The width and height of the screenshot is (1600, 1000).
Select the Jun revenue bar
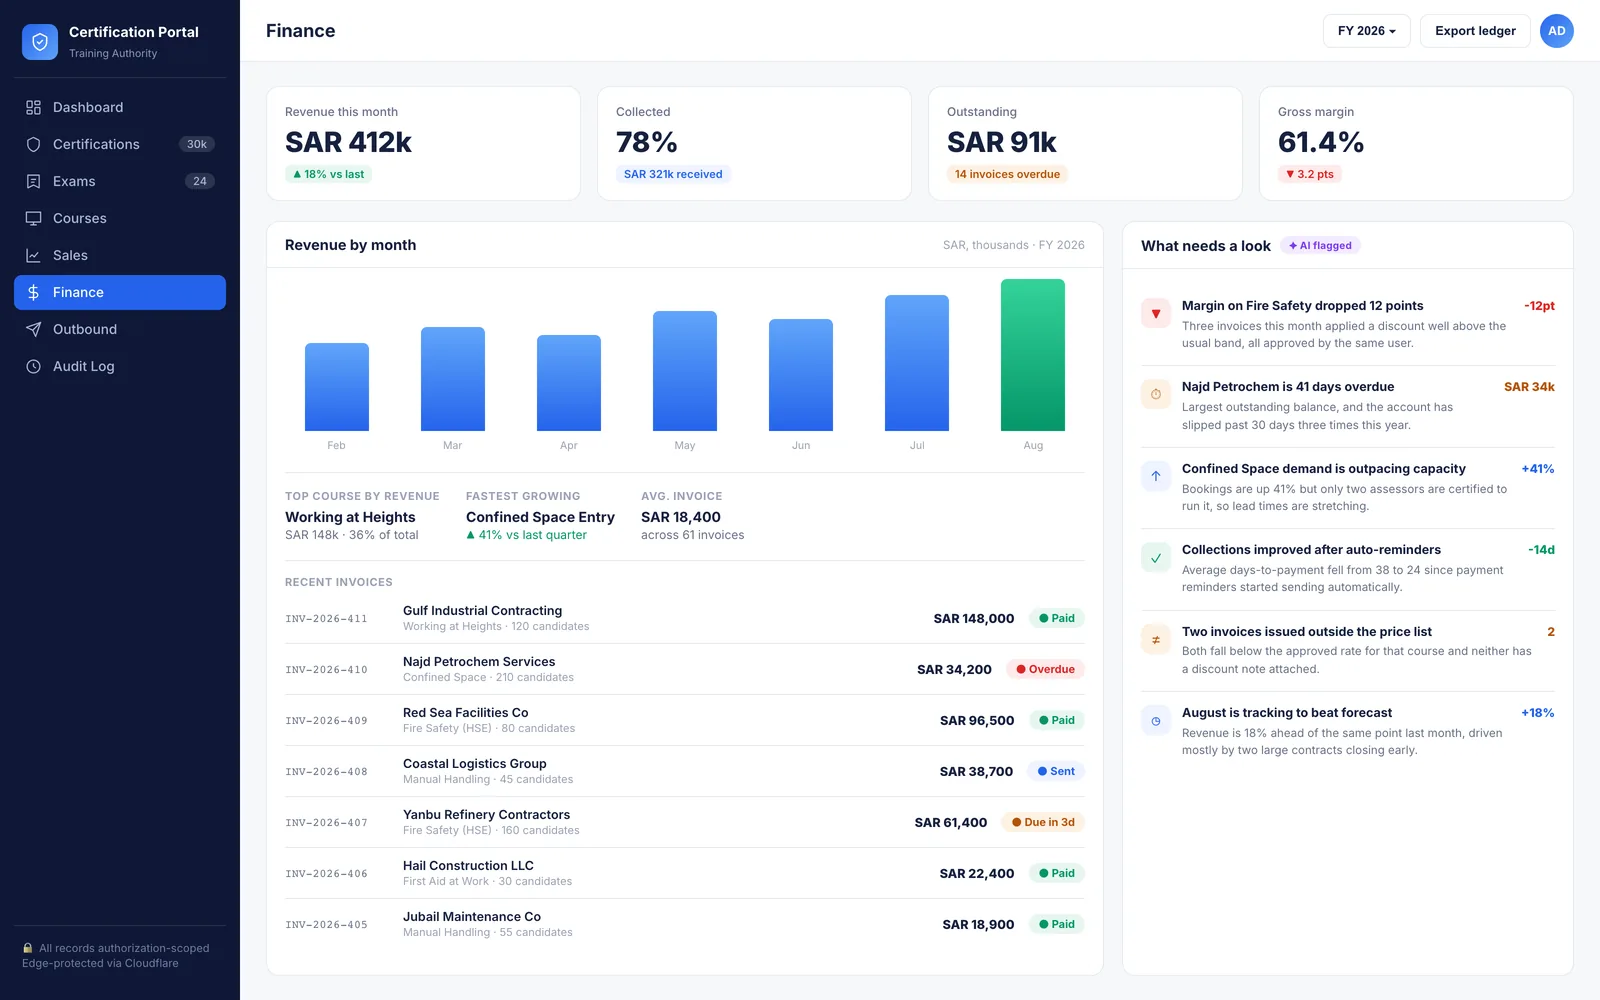tap(801, 375)
